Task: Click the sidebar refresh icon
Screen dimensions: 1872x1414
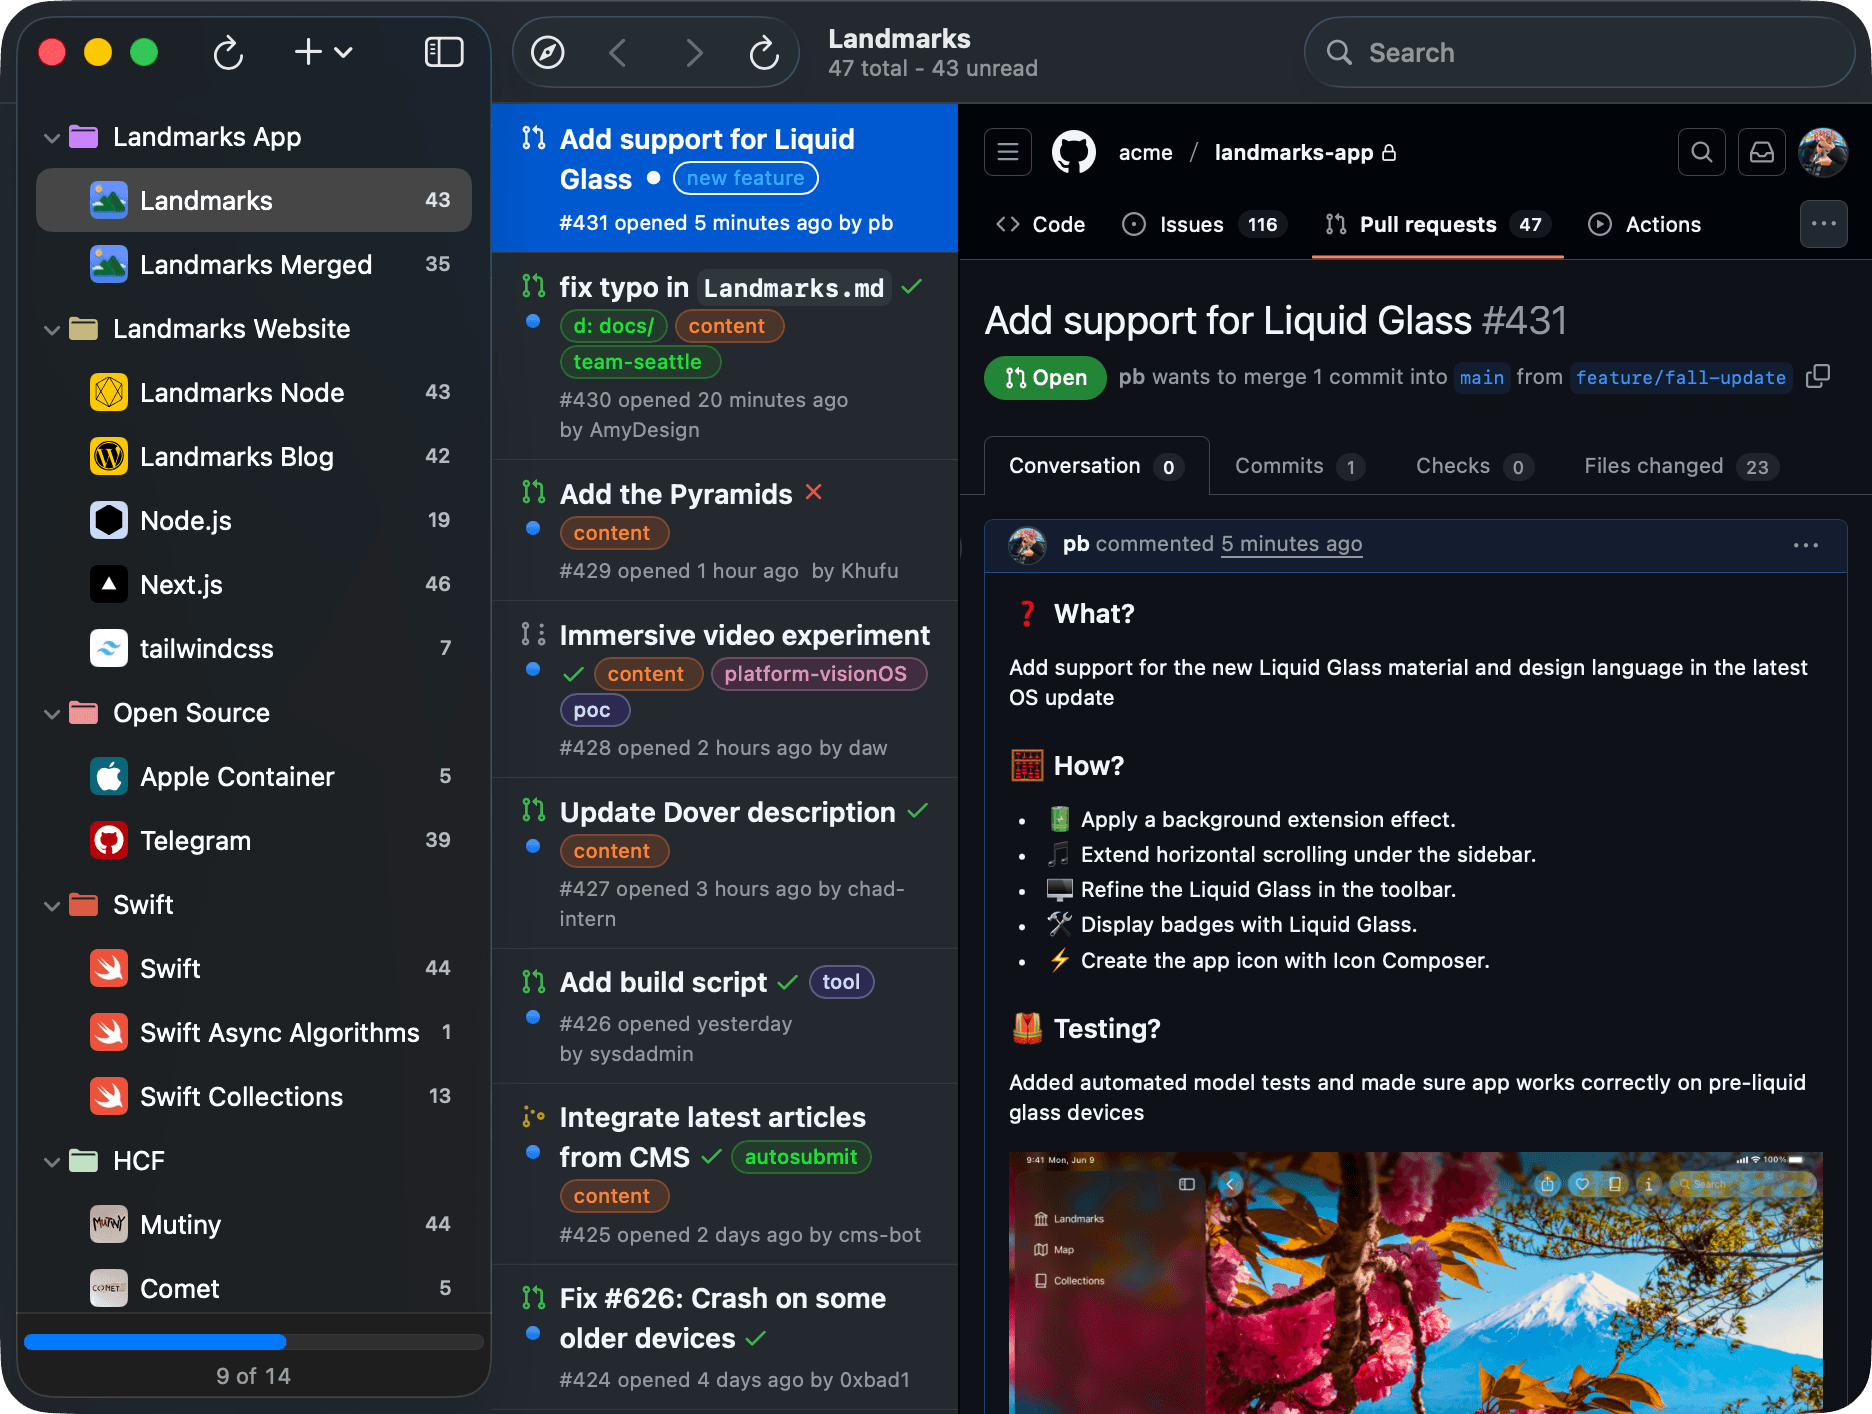Action: point(228,52)
